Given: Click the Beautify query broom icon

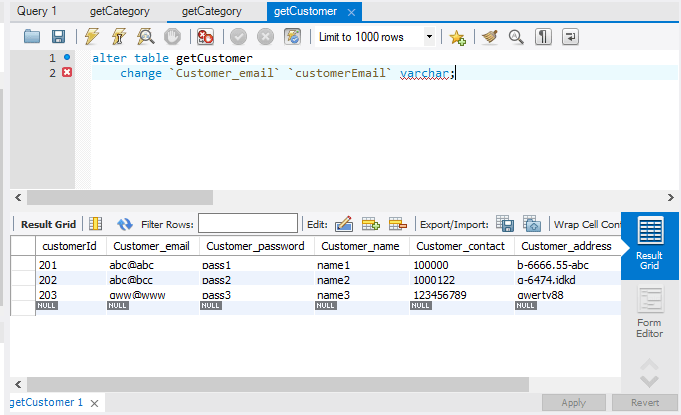Looking at the screenshot, I should (489, 37).
